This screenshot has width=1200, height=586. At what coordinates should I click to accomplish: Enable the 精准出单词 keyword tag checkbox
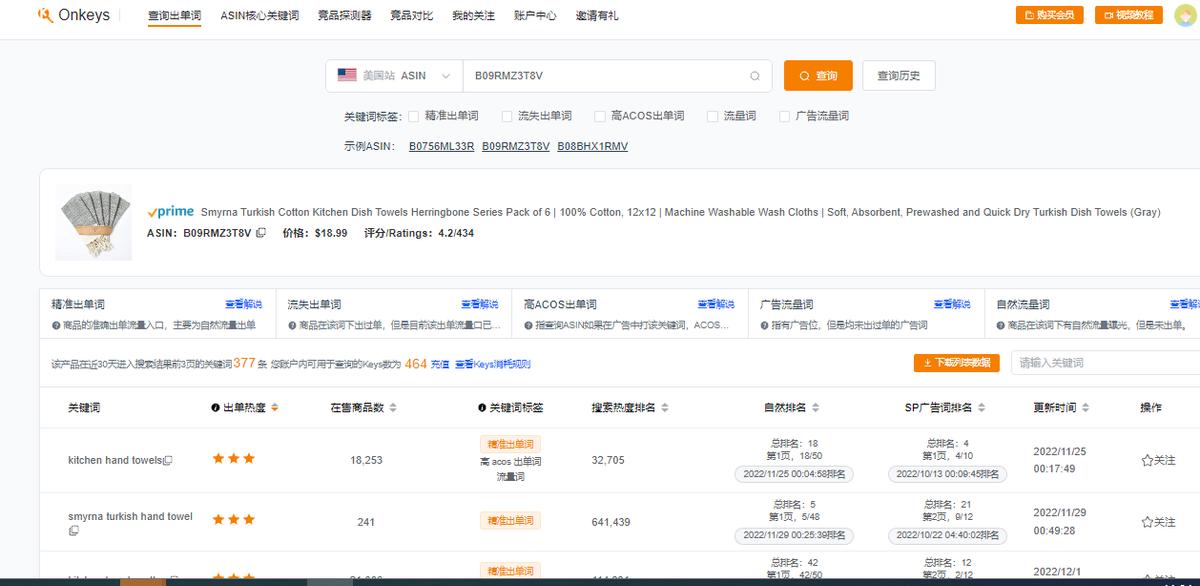pyautogui.click(x=415, y=115)
